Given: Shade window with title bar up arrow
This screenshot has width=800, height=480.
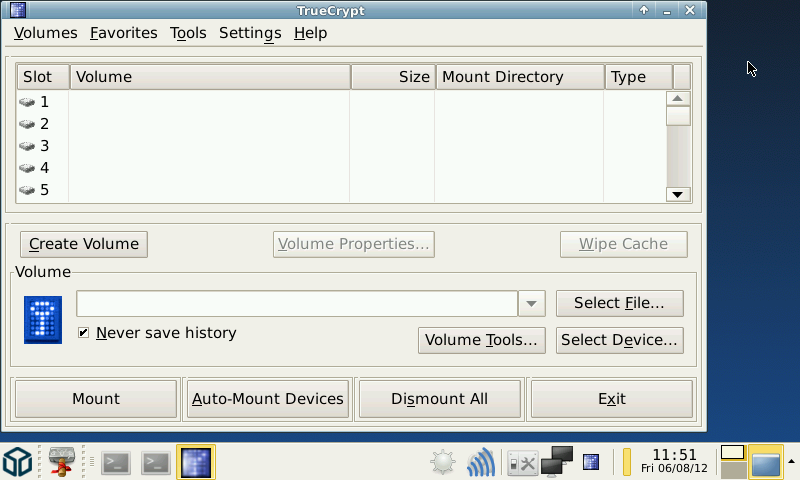Looking at the screenshot, I should [x=644, y=10].
